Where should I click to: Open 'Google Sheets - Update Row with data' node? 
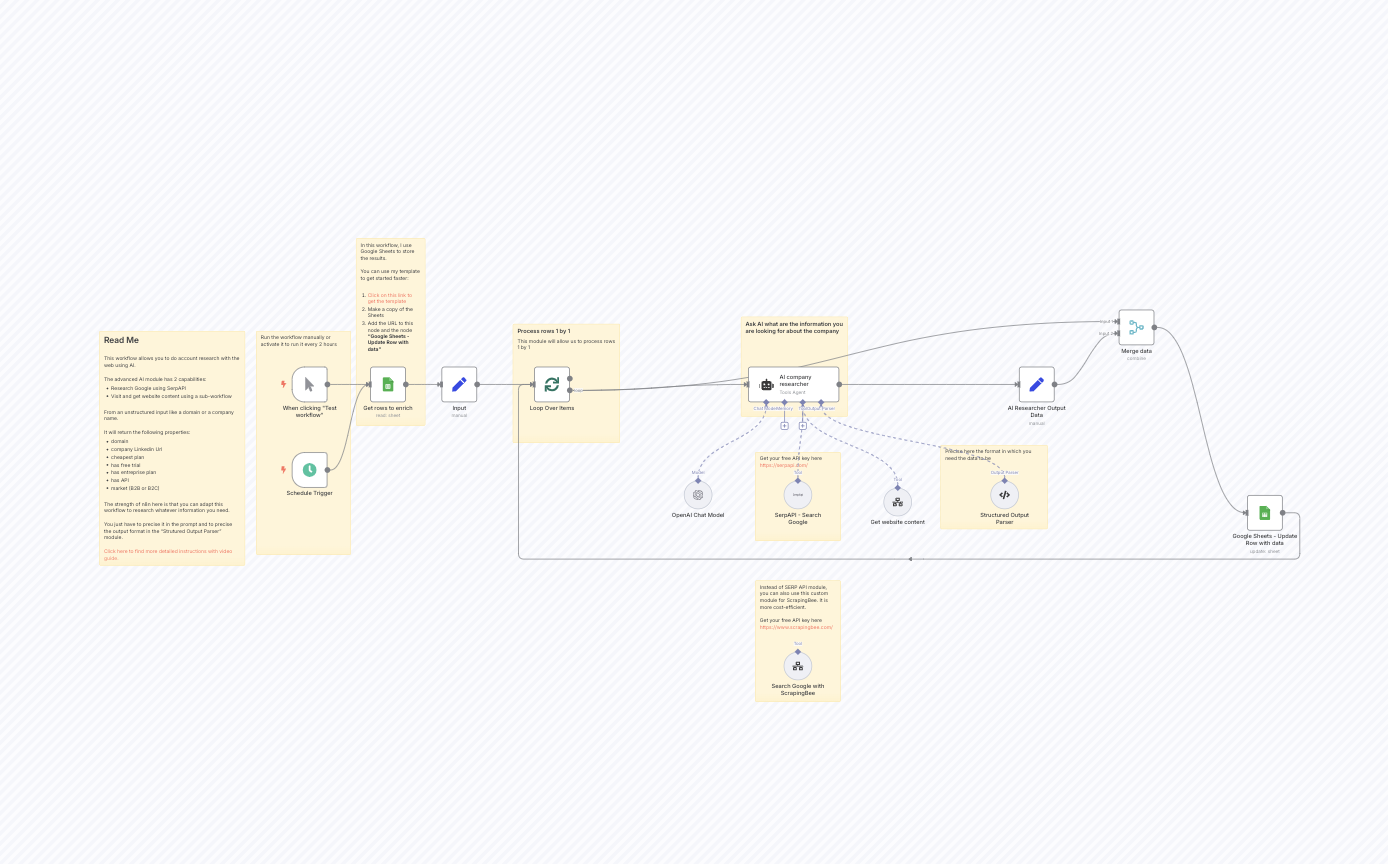click(x=1264, y=513)
